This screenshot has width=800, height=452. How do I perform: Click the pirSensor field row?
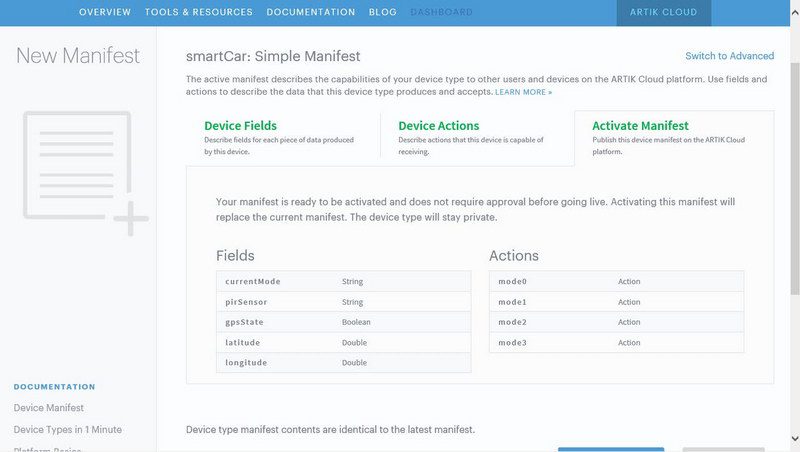click(x=343, y=302)
